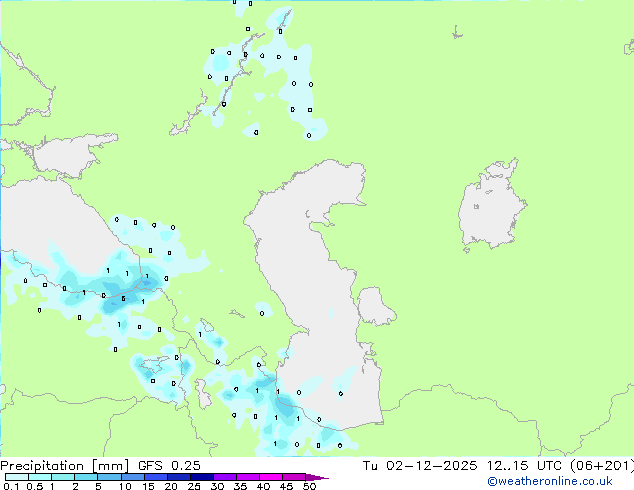
Task: Click the '12..15 UTC' time range text
Action: [524, 466]
